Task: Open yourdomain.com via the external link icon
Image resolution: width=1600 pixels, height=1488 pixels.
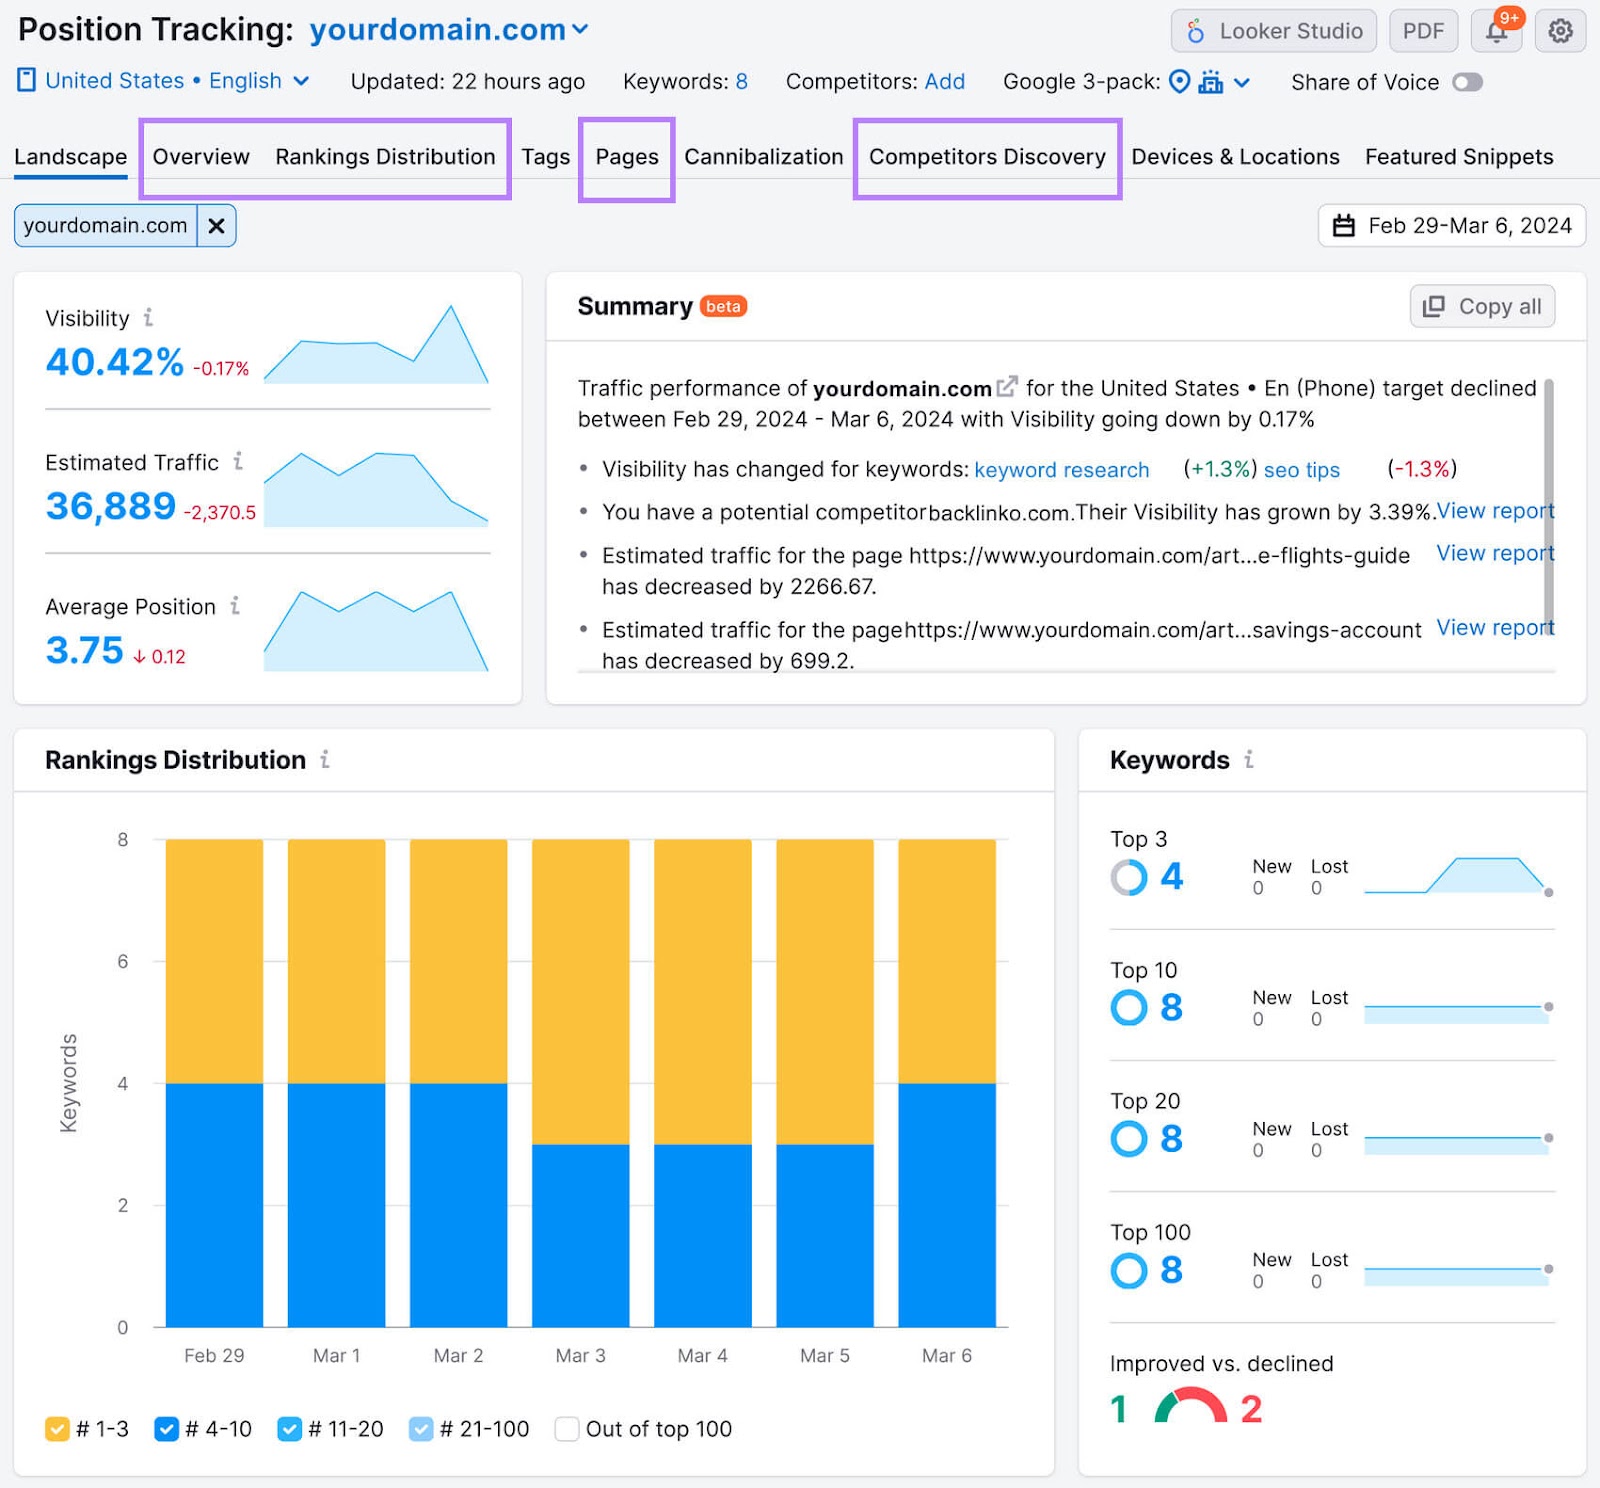Action: tap(1008, 386)
